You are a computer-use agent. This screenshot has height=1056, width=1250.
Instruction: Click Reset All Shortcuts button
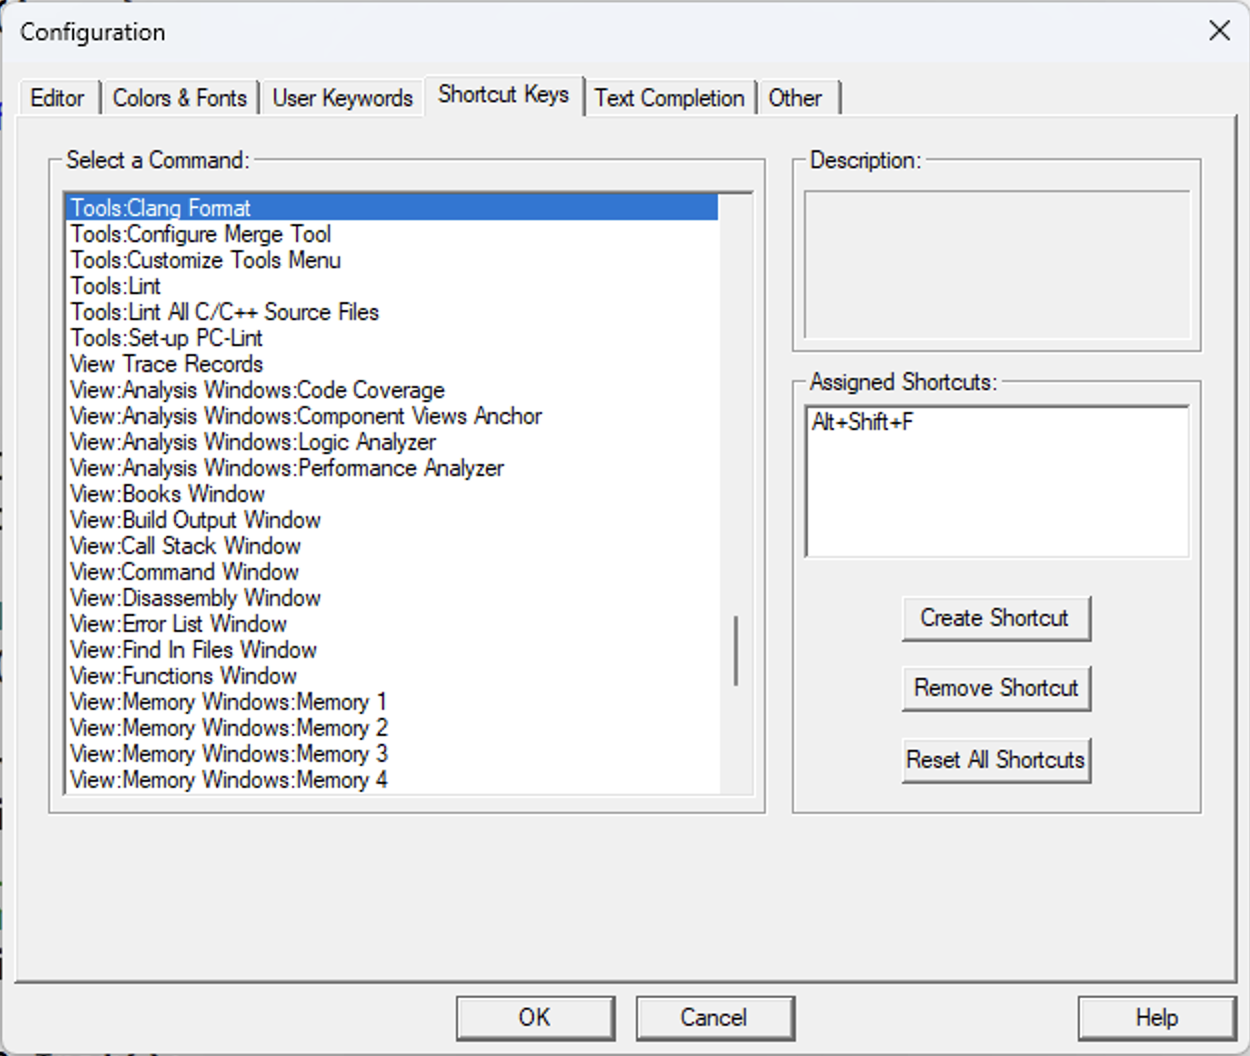(x=995, y=760)
